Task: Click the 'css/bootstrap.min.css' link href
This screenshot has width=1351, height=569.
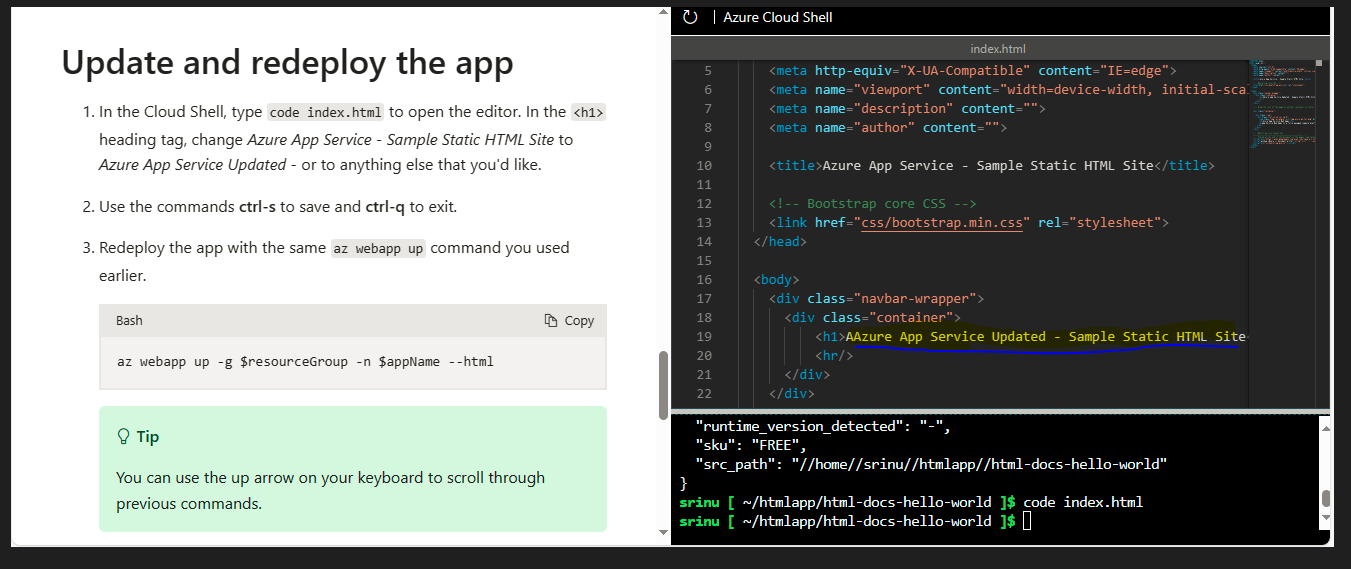Action: click(944, 222)
